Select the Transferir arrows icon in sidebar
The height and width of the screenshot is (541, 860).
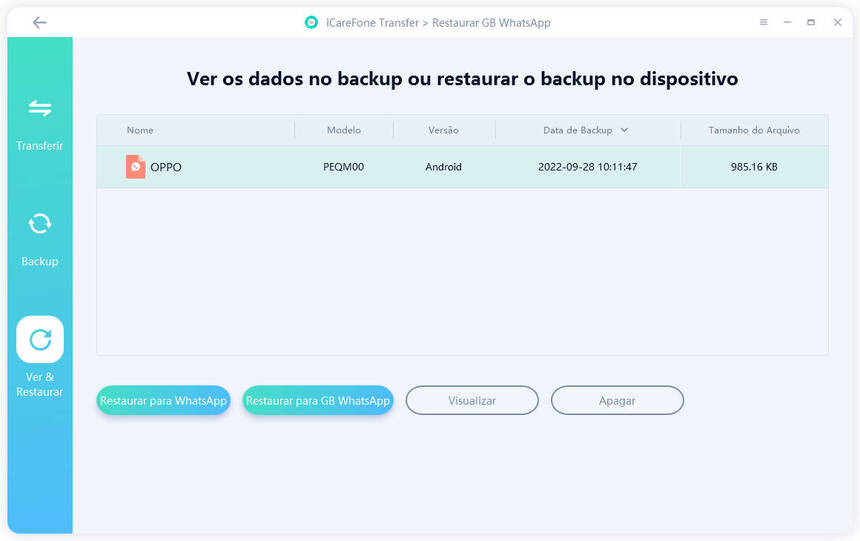(40, 108)
